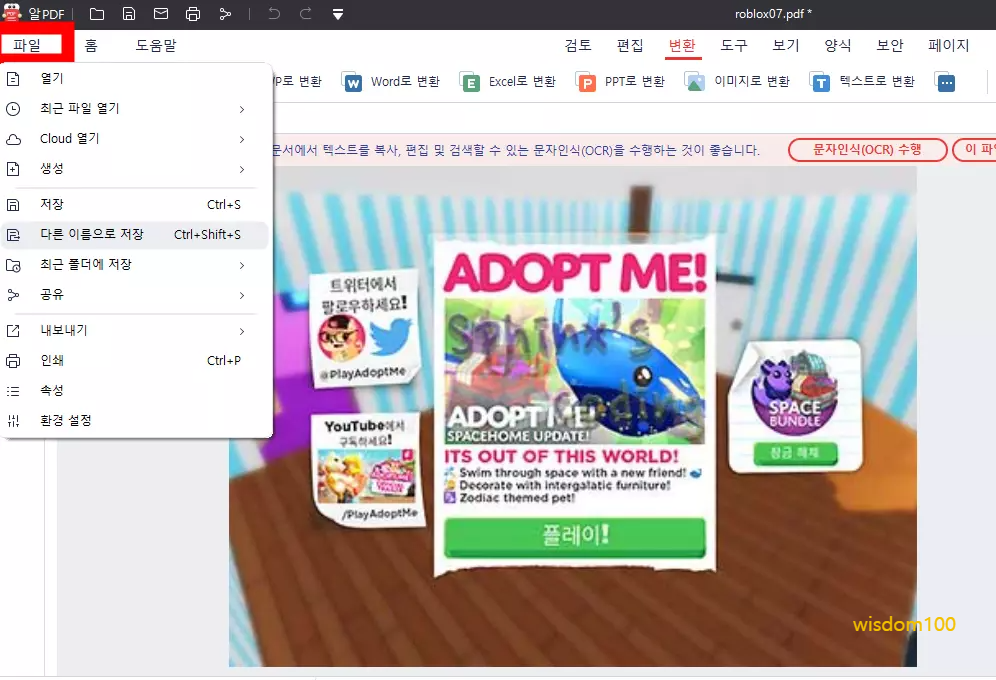Switch to the 편집 tab
Screen dimensions: 996x680
(x=631, y=45)
